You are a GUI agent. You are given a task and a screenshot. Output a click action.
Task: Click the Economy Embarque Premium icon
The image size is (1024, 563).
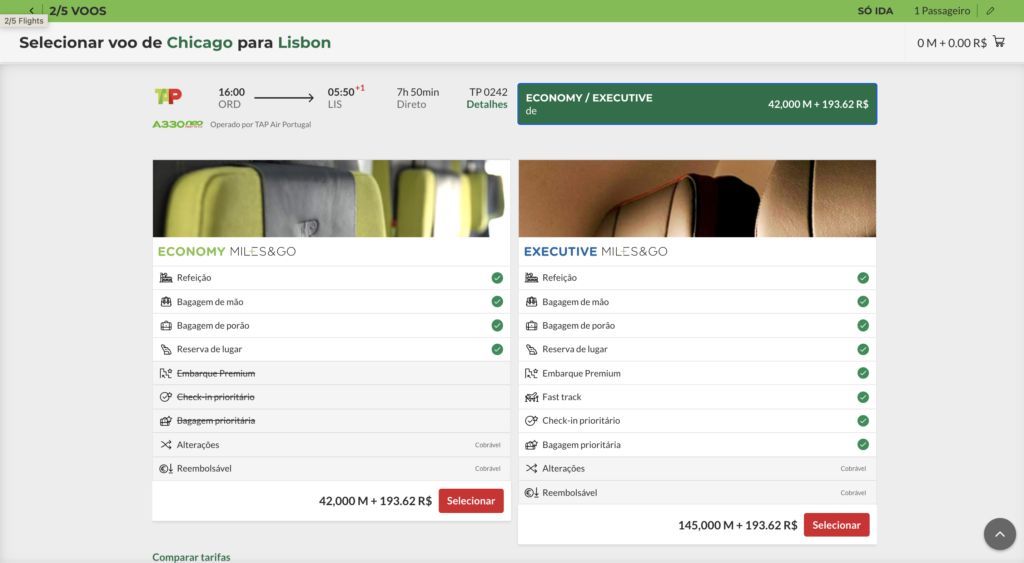click(x=166, y=374)
